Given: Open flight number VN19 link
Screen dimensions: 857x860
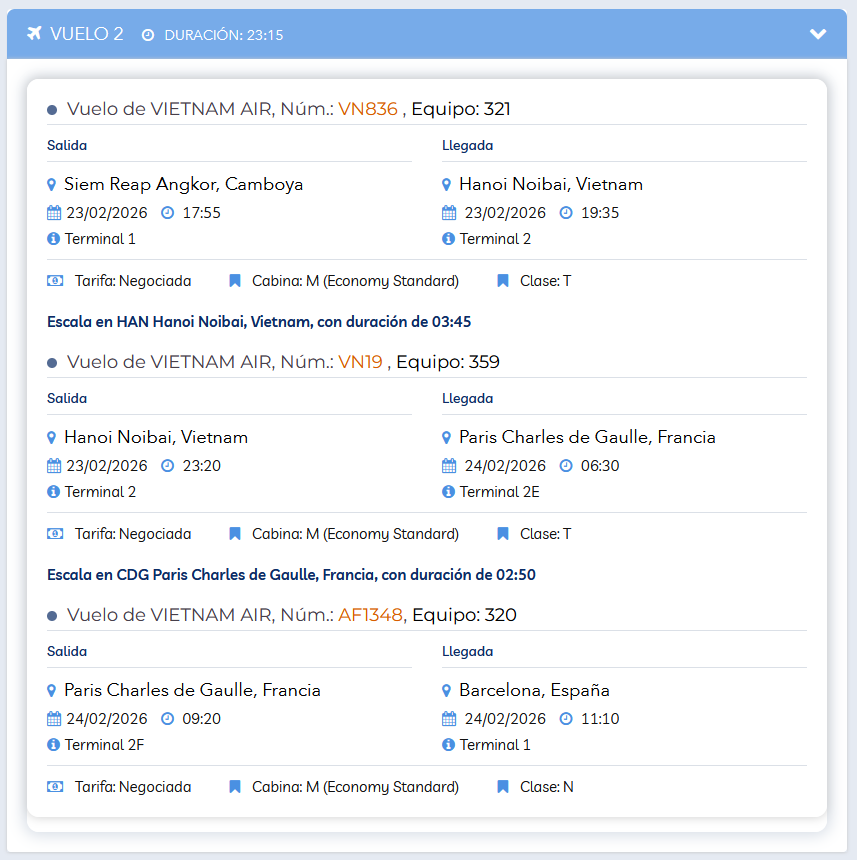Looking at the screenshot, I should click(360, 362).
